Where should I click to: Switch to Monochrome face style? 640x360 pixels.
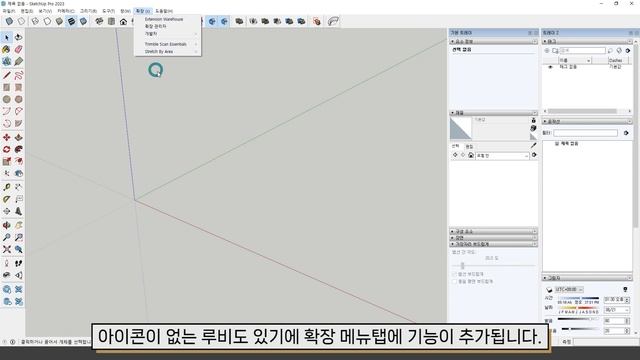point(83,21)
